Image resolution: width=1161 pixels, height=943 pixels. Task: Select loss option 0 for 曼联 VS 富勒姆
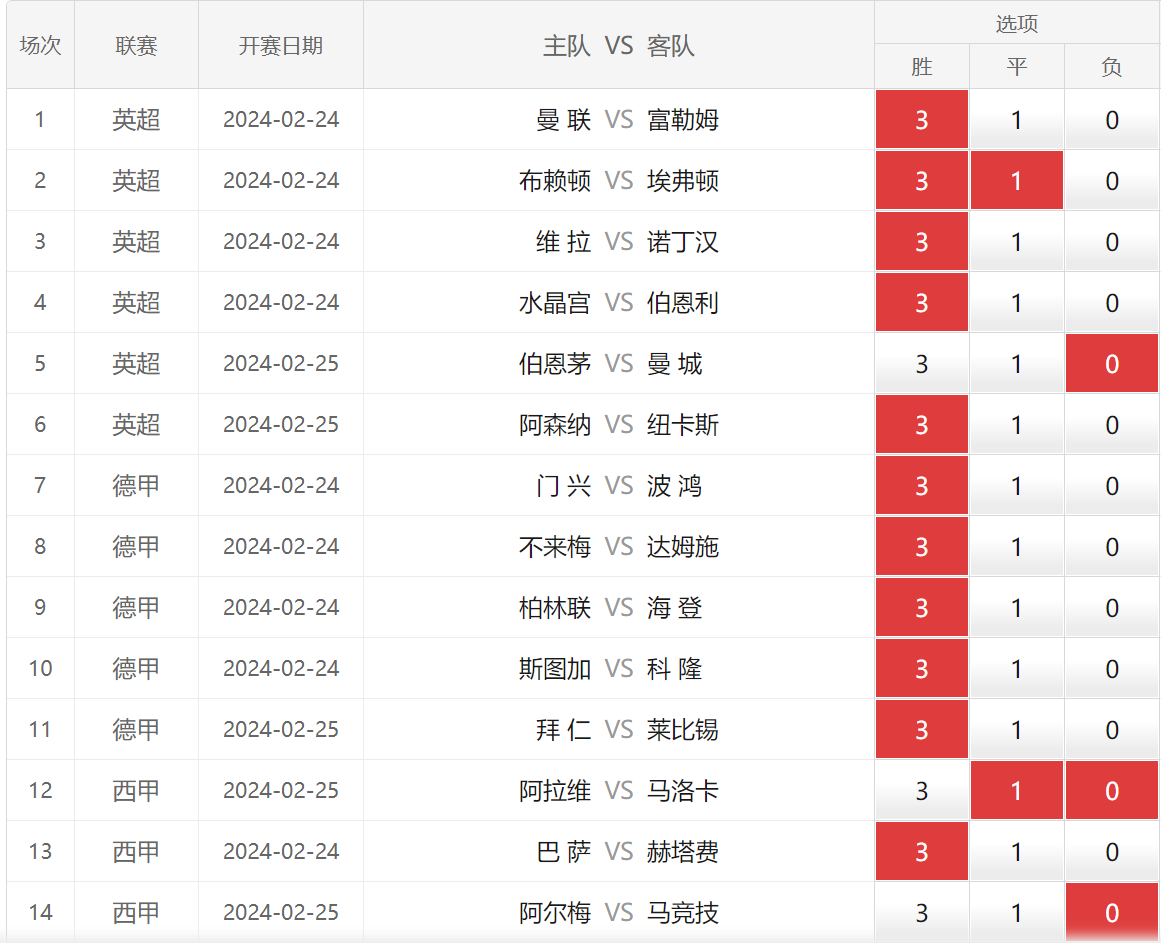point(1112,119)
